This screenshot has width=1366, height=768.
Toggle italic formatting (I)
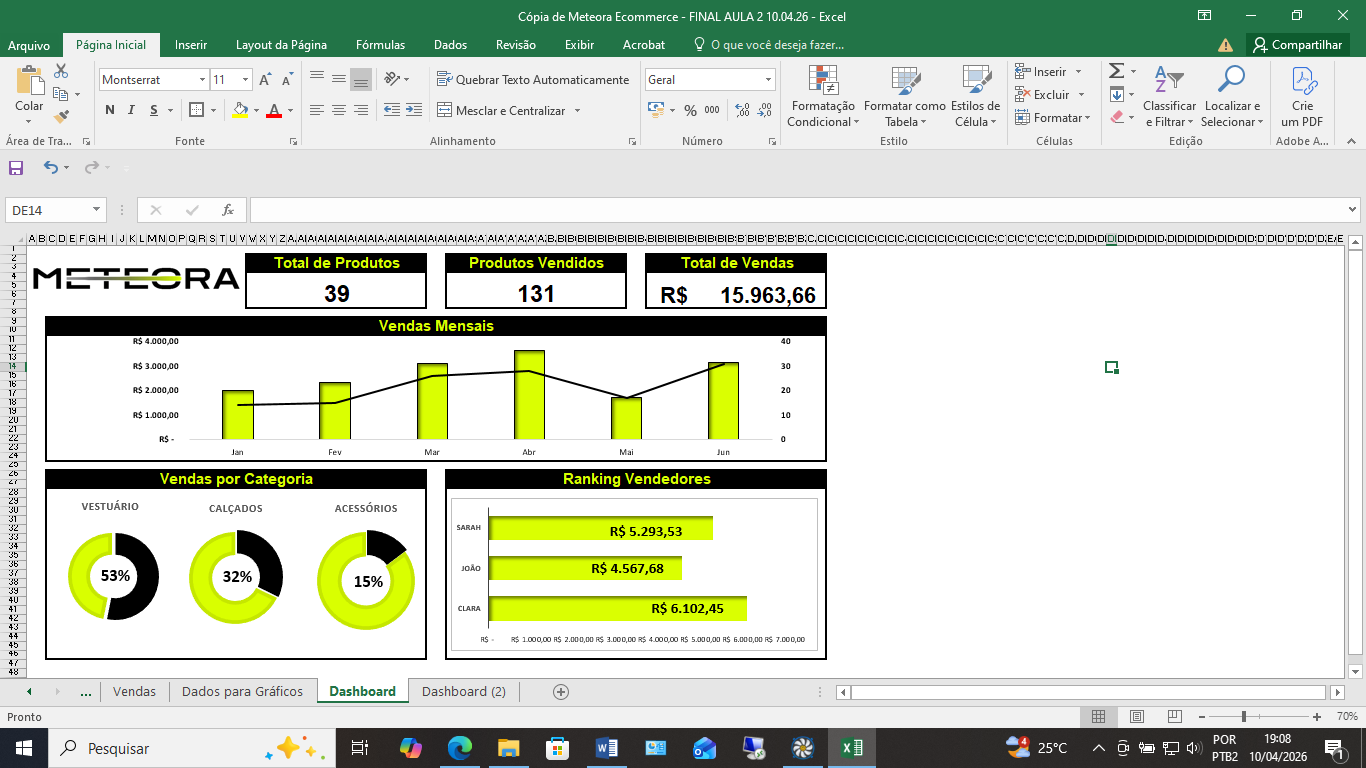coord(132,110)
